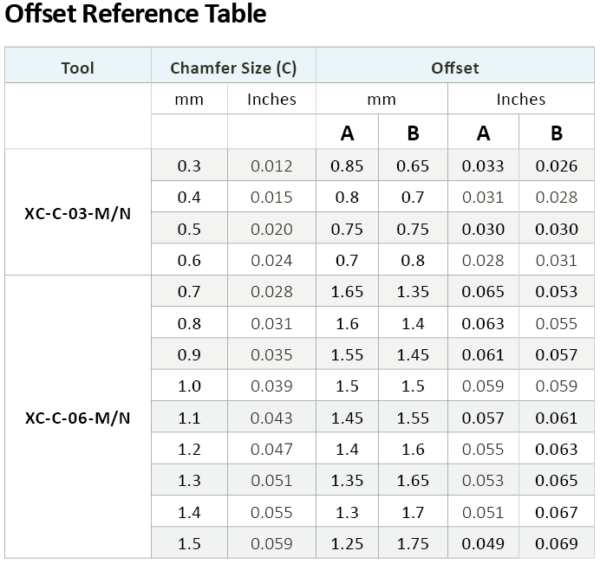
Task: Click the XC-C-03-M/N tool cell
Action: [x=78, y=213]
